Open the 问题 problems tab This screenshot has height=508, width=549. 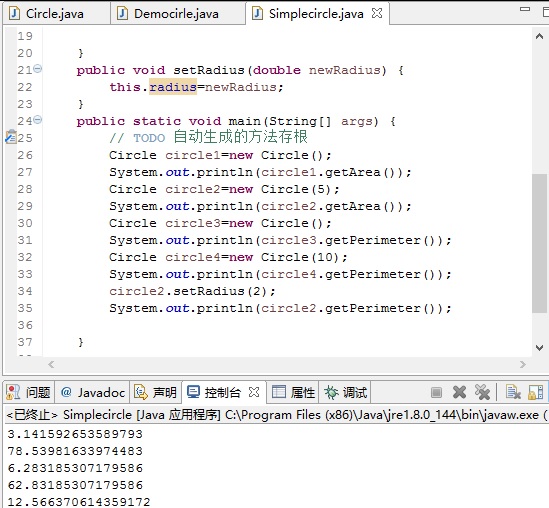29,392
